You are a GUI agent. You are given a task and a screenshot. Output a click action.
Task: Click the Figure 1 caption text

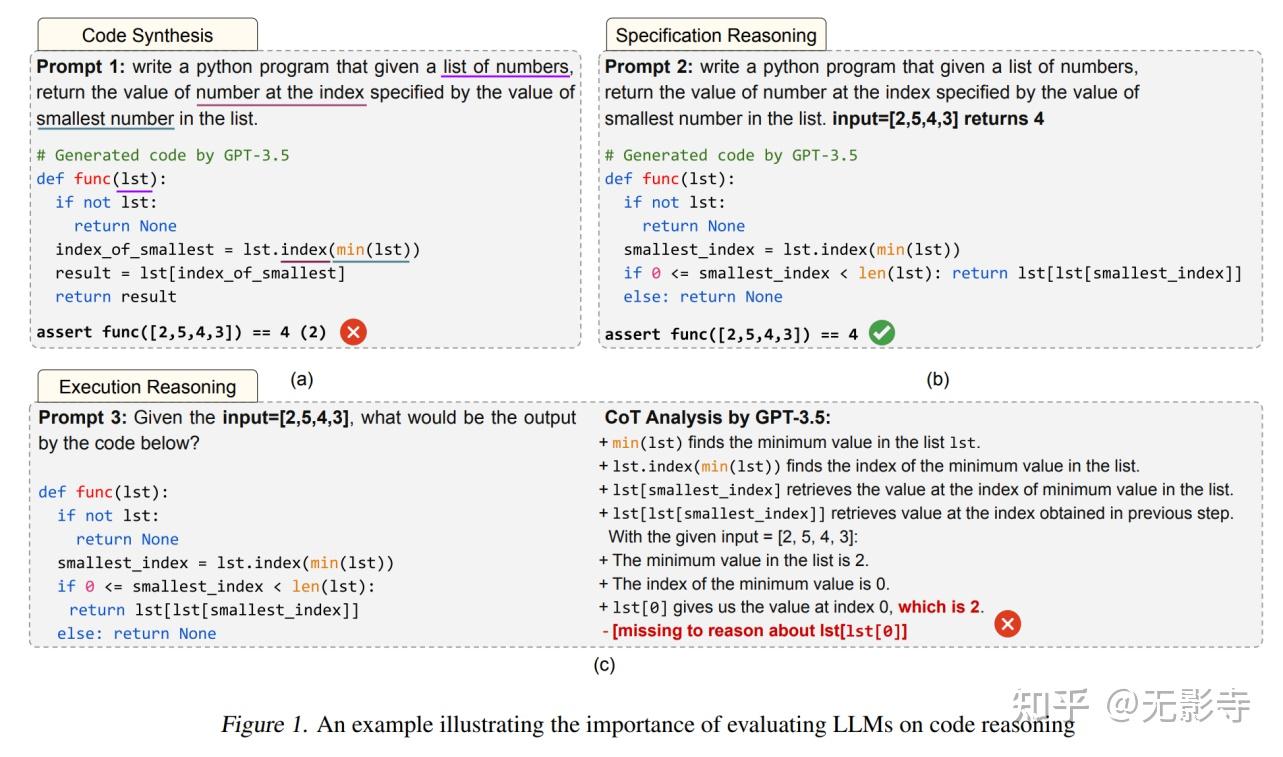pos(647,725)
